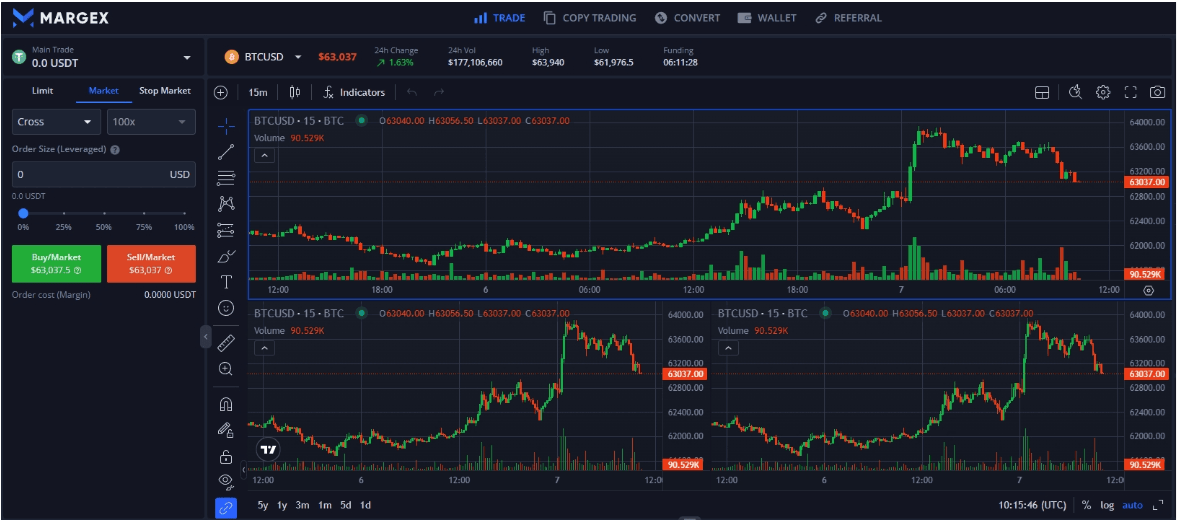Collapse the order panel with side arrow
Image resolution: width=1177 pixels, height=521 pixels.
click(x=206, y=337)
